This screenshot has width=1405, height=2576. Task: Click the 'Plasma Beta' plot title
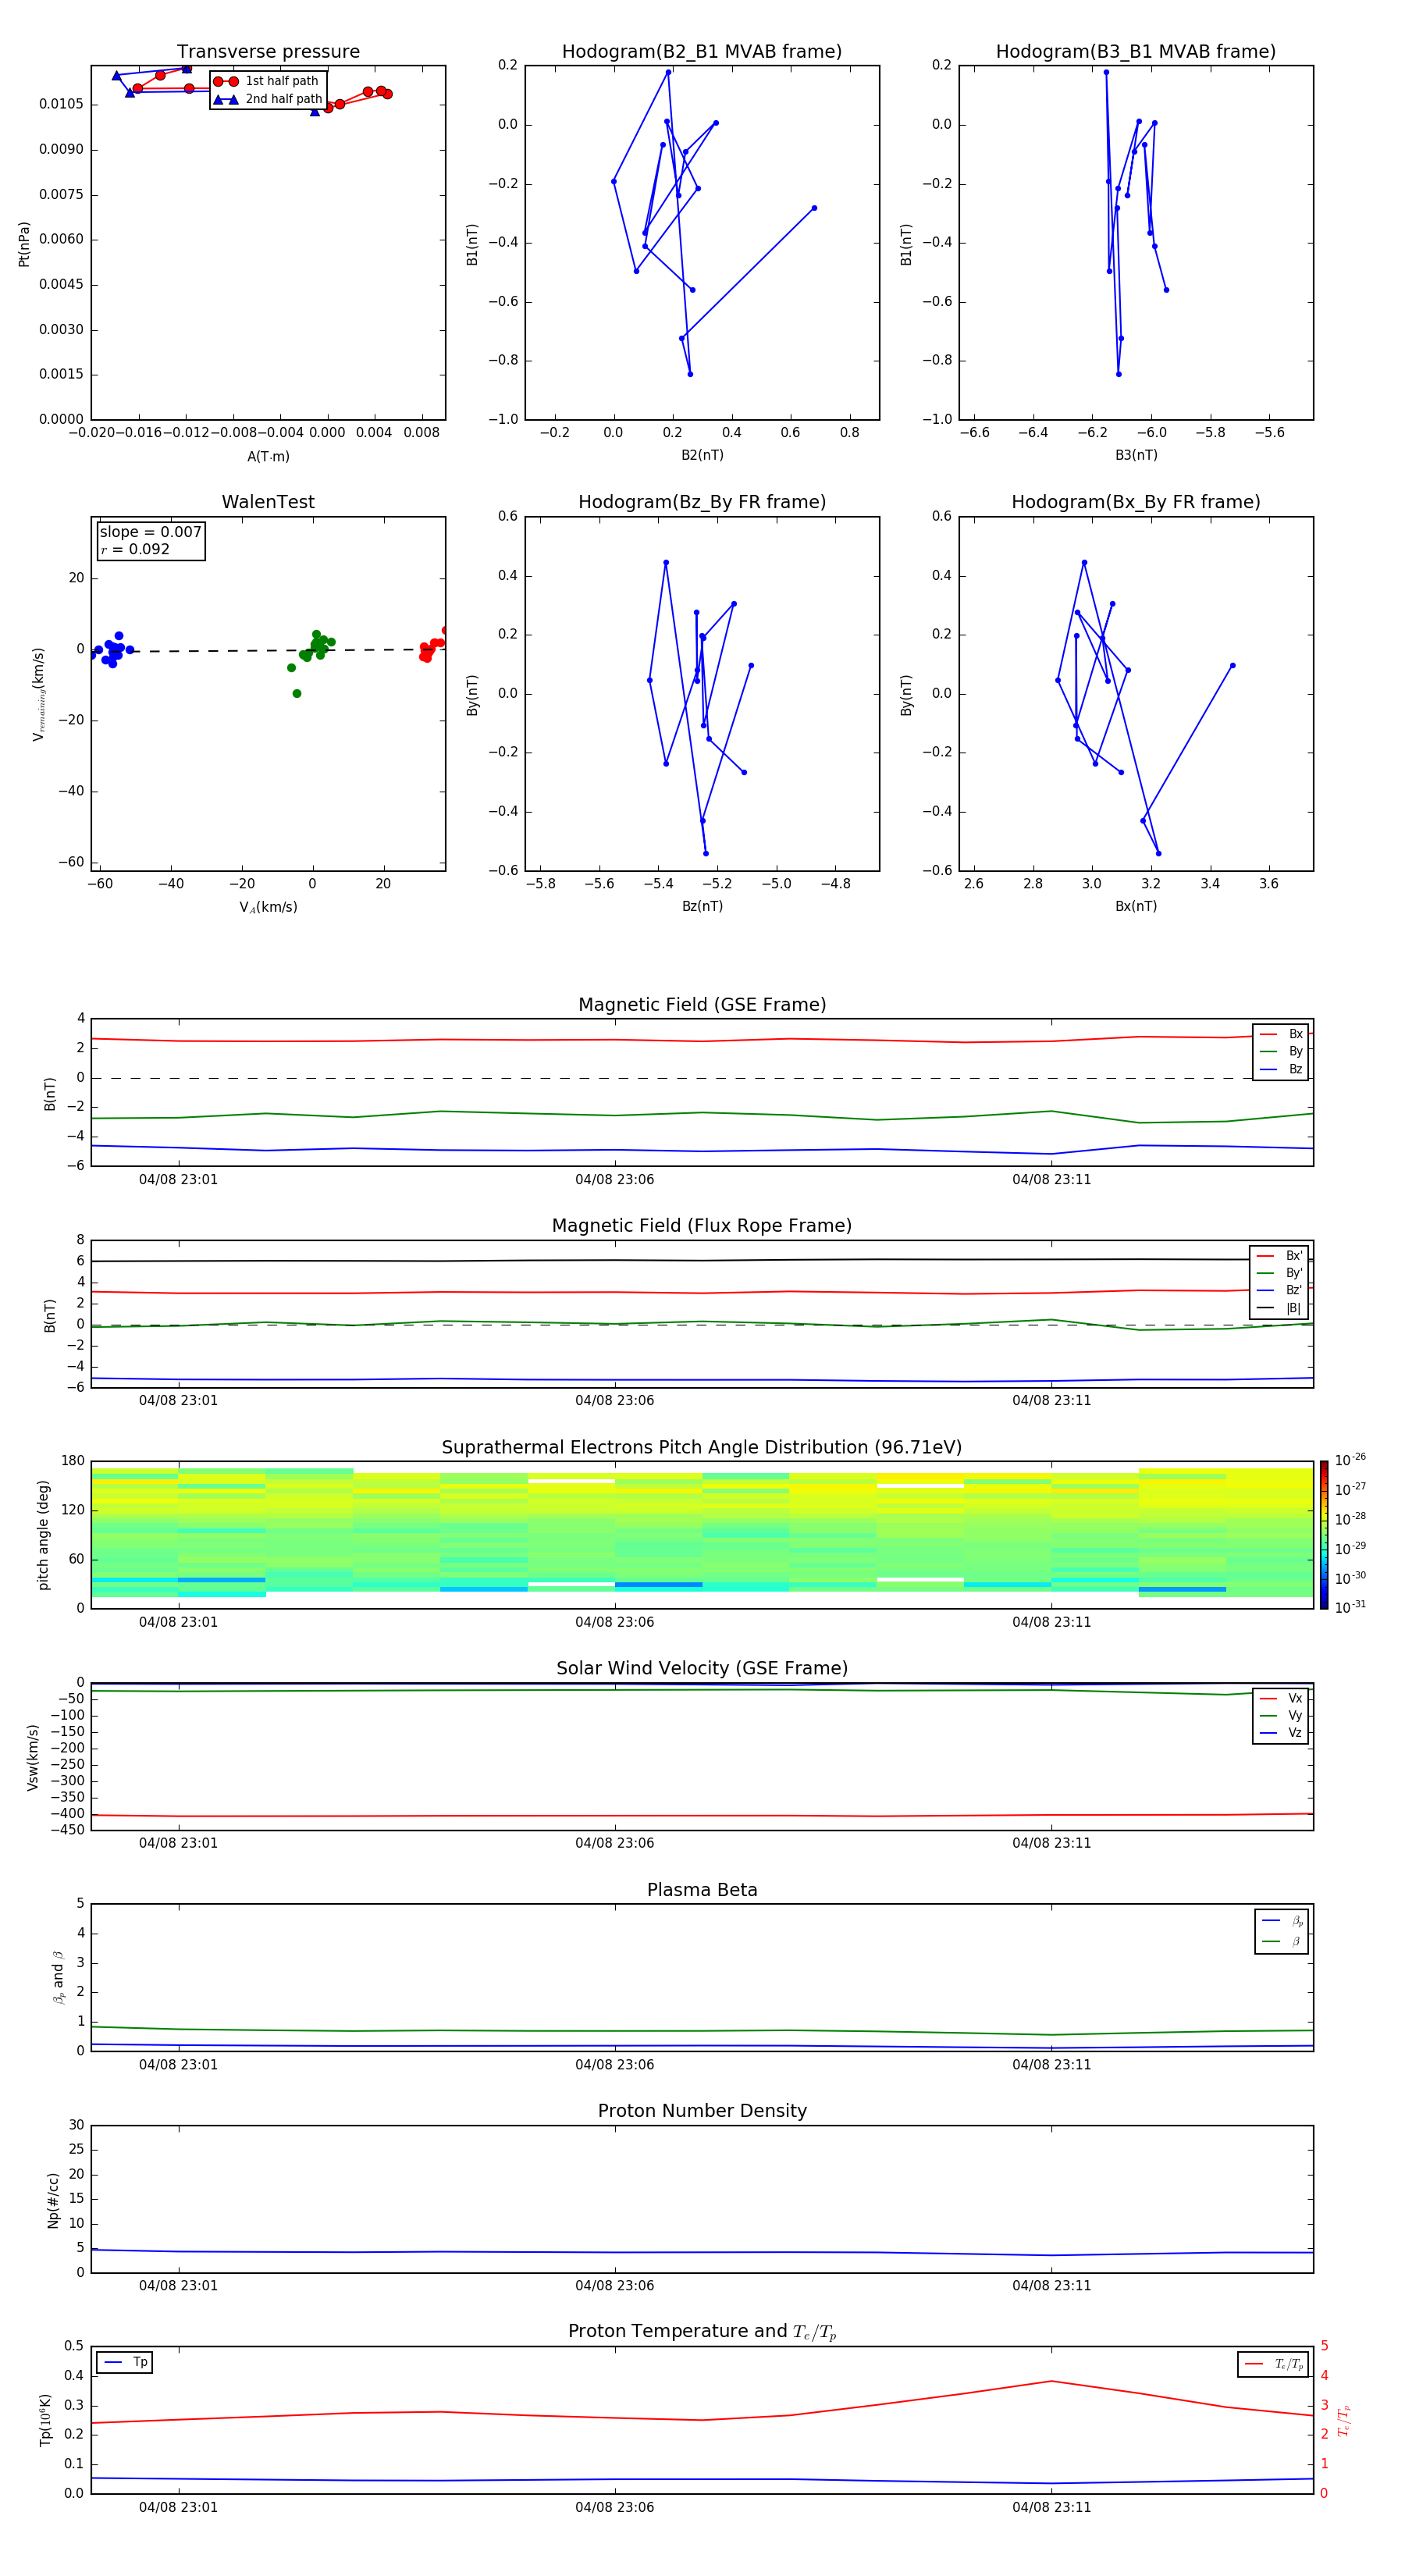click(702, 1890)
